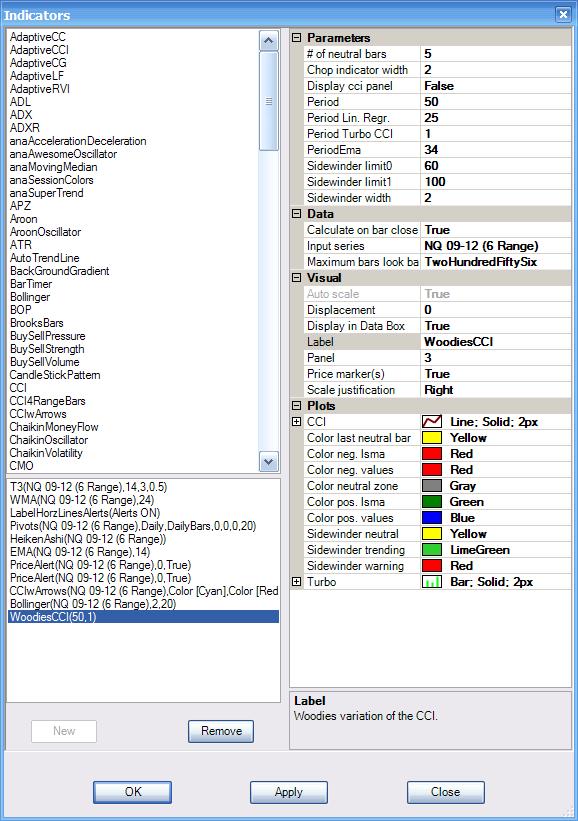Edit the Chop indicator width value
578x821 pixels.
point(496,70)
